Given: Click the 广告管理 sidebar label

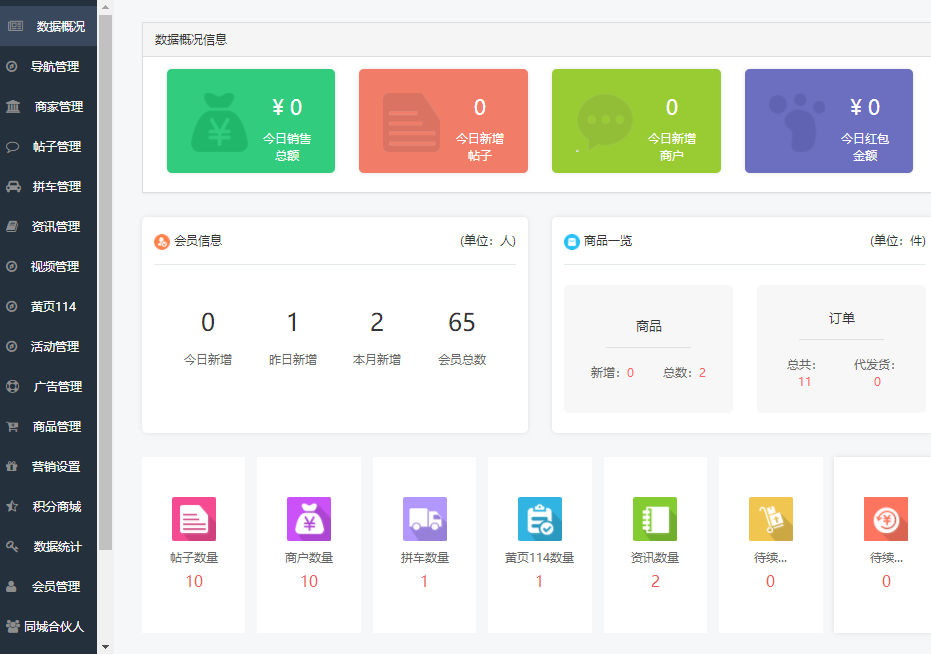Looking at the screenshot, I should tap(58, 387).
